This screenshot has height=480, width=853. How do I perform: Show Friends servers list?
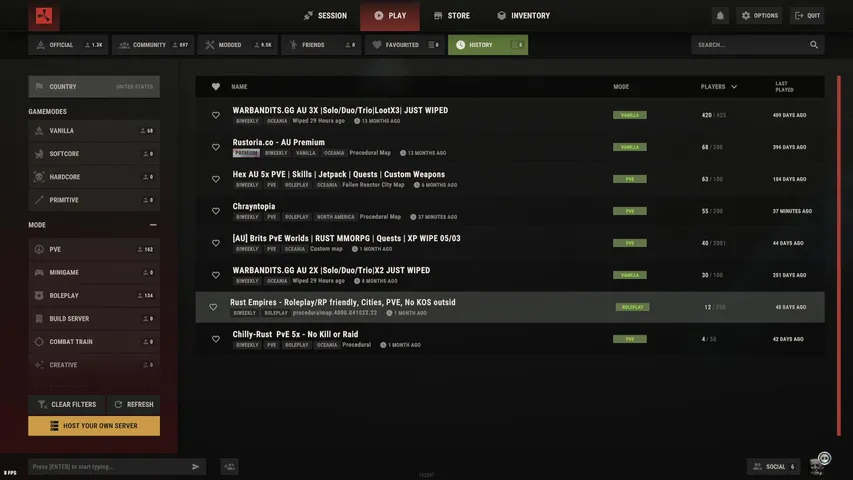[x=321, y=45]
